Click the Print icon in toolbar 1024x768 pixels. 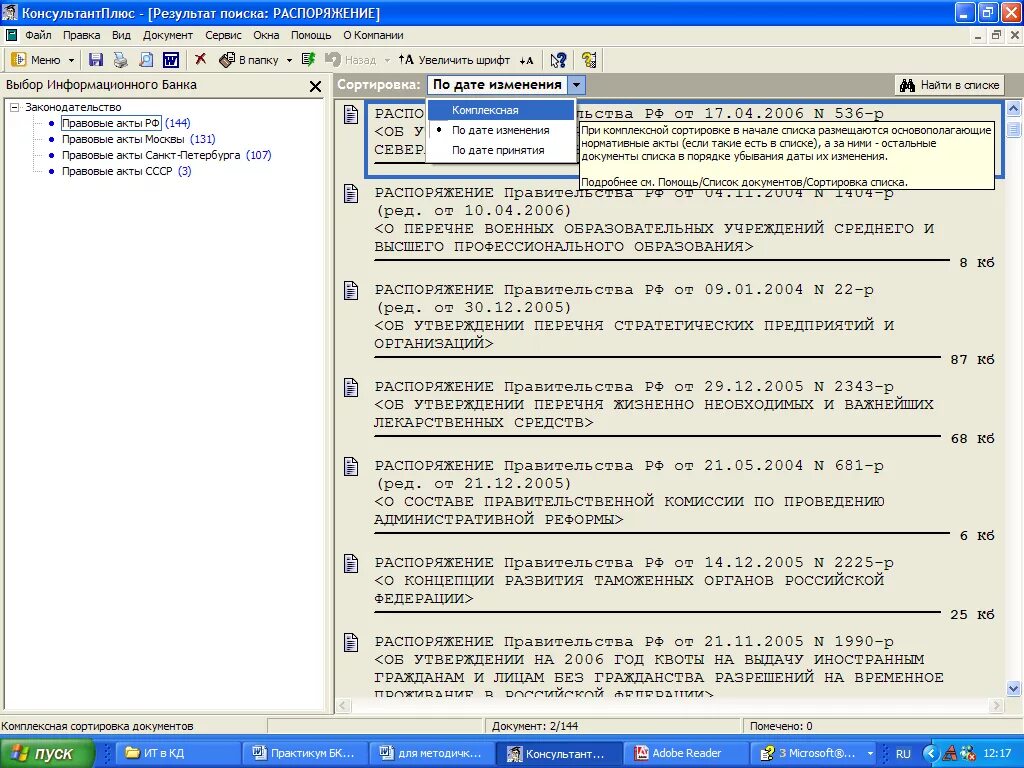click(121, 60)
